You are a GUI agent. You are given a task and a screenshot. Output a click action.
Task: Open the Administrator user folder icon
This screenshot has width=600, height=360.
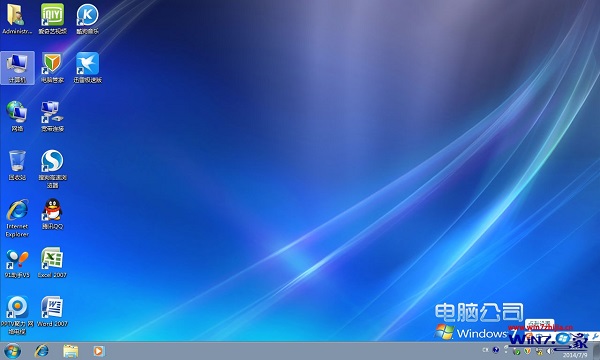click(x=17, y=18)
